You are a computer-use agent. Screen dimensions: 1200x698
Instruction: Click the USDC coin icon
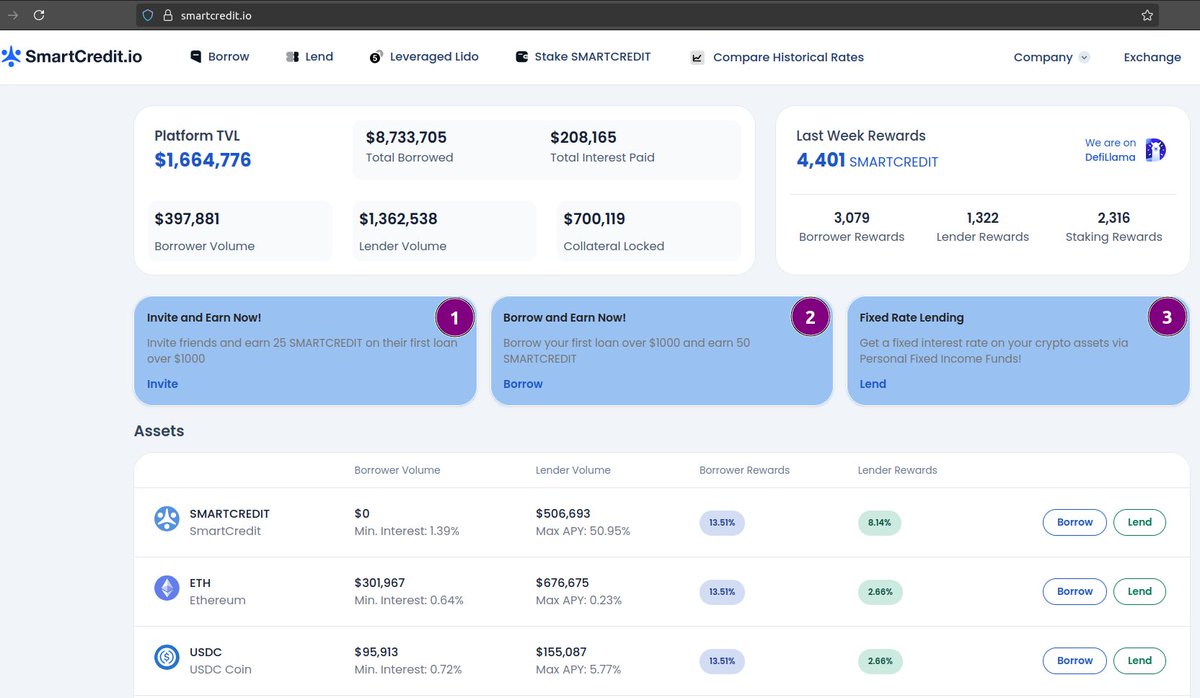(166, 657)
